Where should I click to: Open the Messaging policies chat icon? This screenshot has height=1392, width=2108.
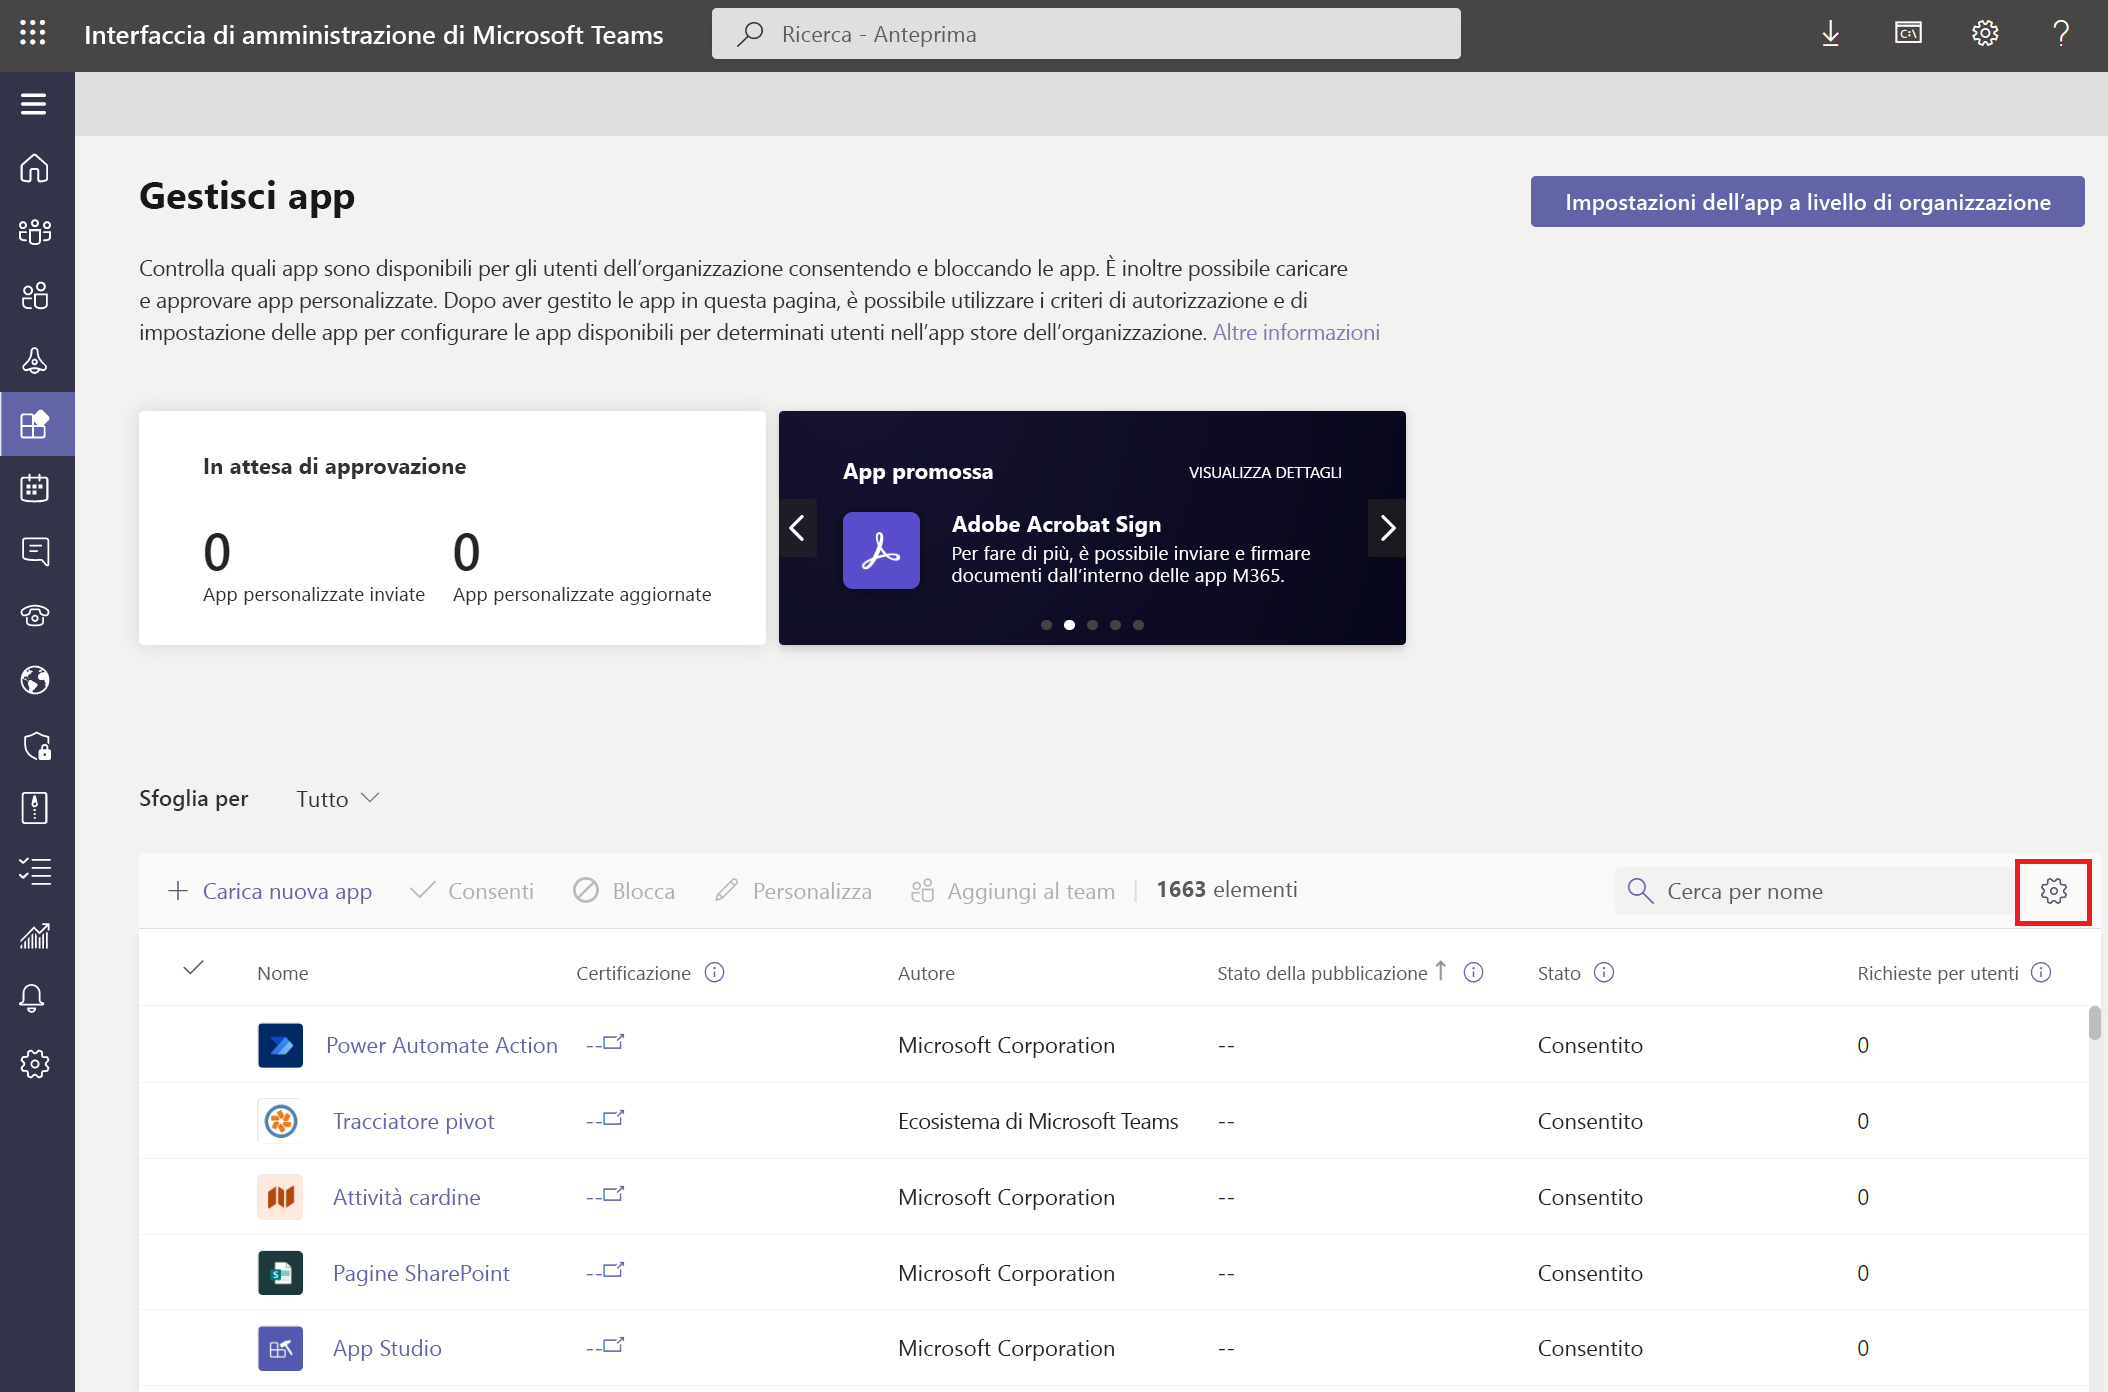click(35, 552)
